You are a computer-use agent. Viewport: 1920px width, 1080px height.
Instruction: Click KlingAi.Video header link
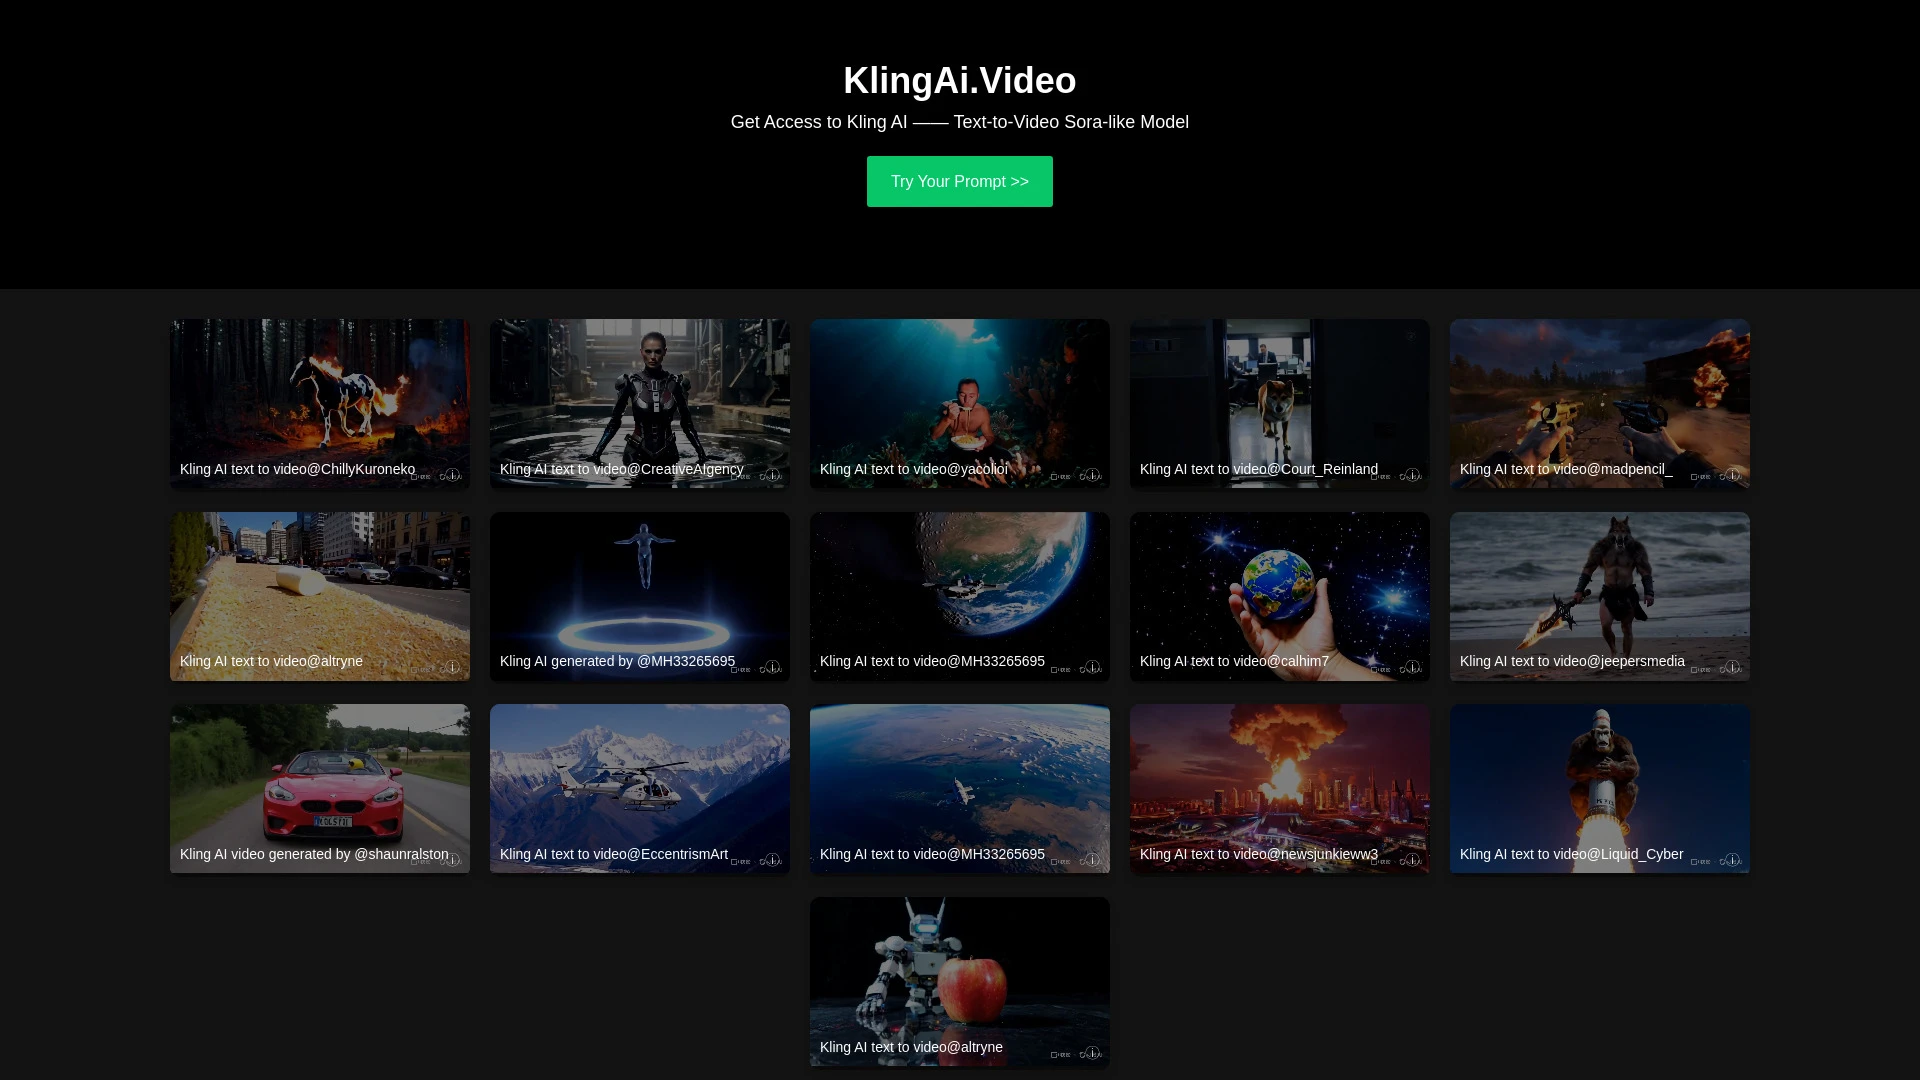point(959,80)
